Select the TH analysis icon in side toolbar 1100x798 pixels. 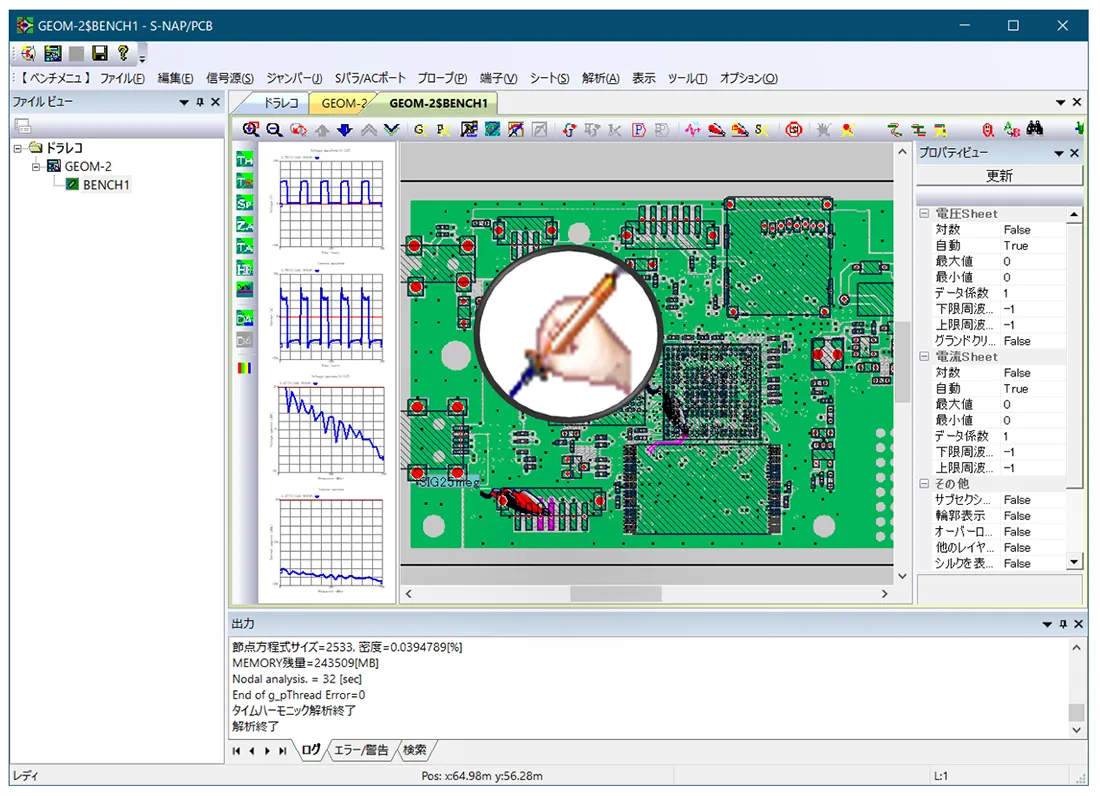pyautogui.click(x=244, y=159)
